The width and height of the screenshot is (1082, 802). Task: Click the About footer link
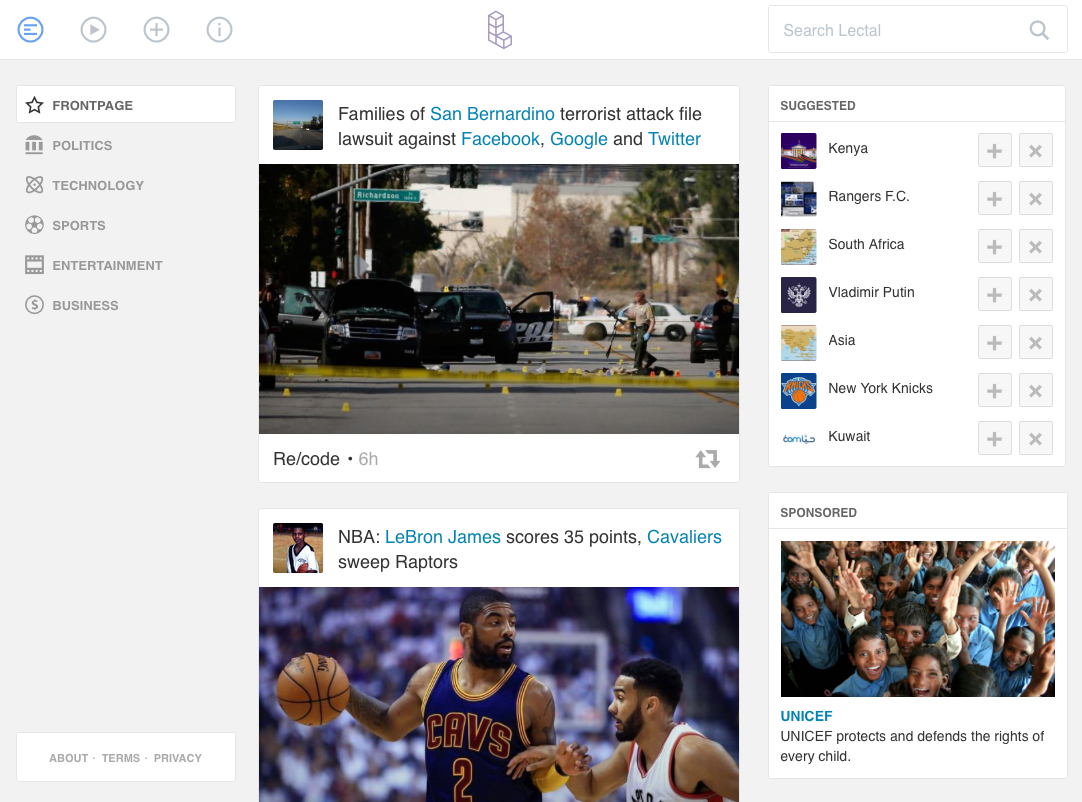coord(68,758)
